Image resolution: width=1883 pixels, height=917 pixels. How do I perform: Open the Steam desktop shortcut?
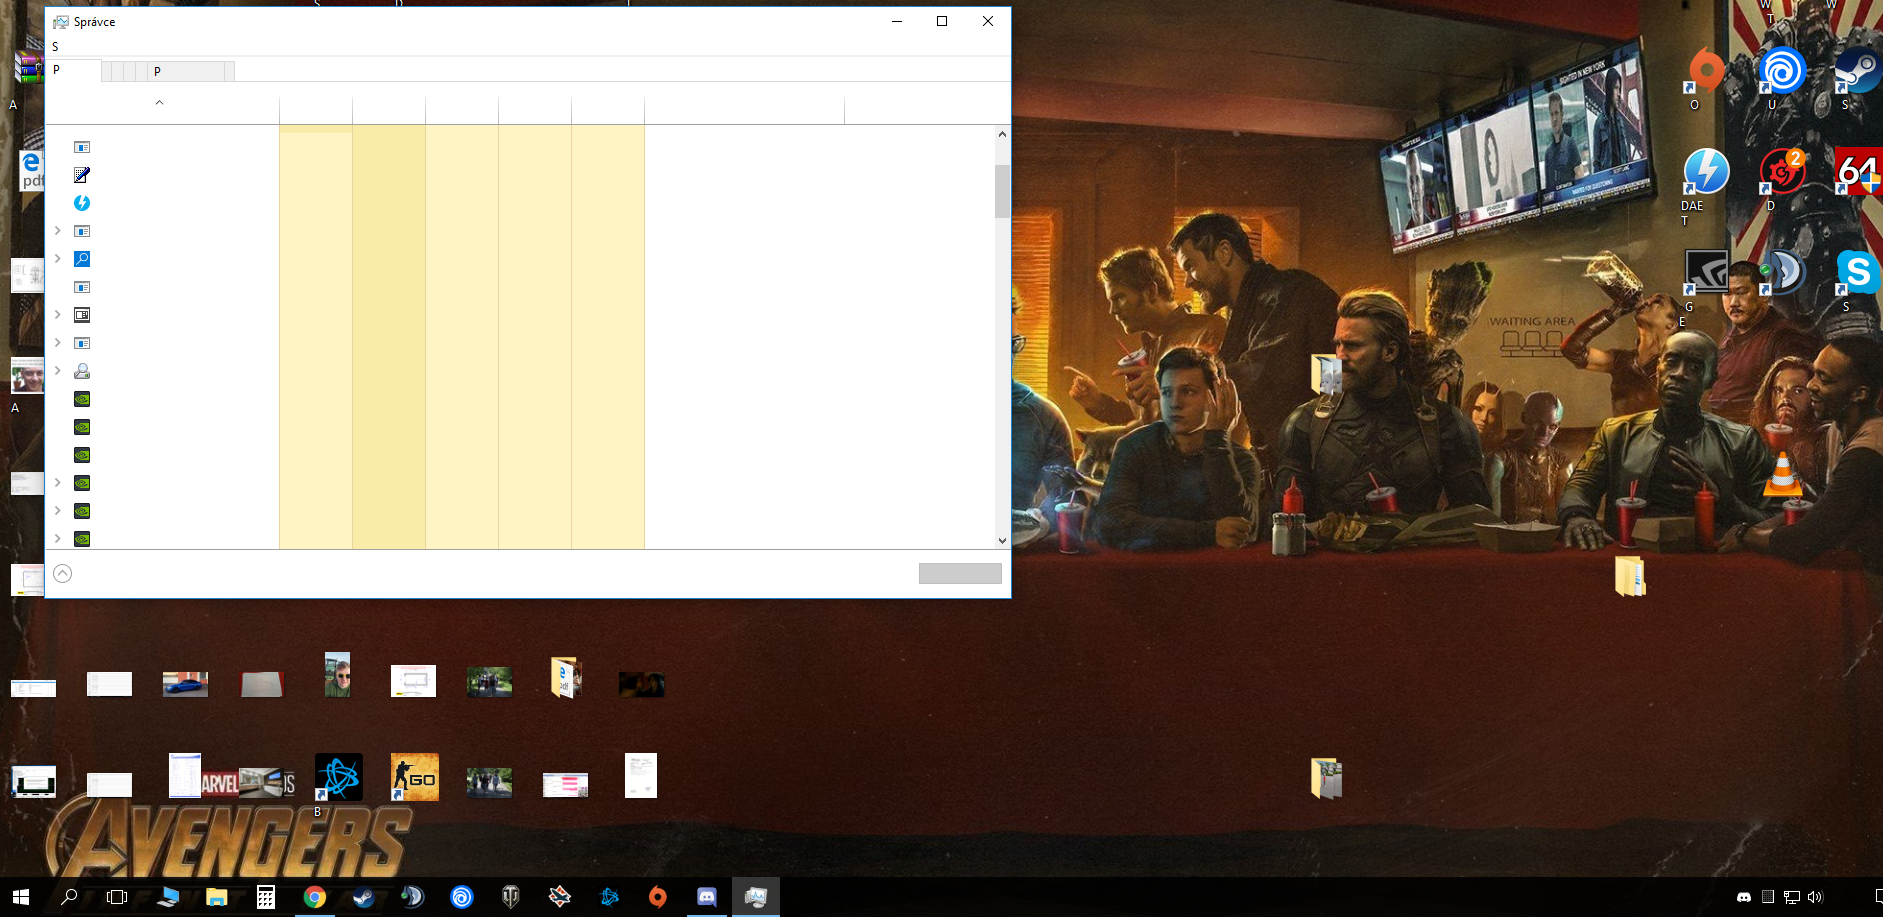pyautogui.click(x=1857, y=72)
